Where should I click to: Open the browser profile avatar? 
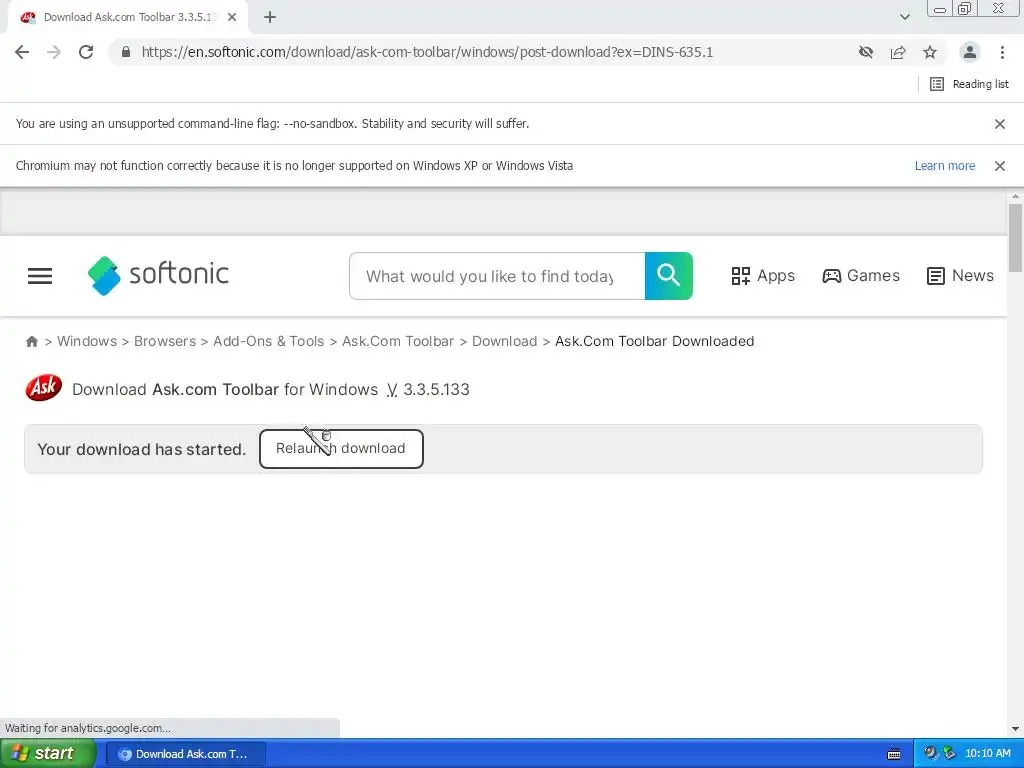[970, 52]
